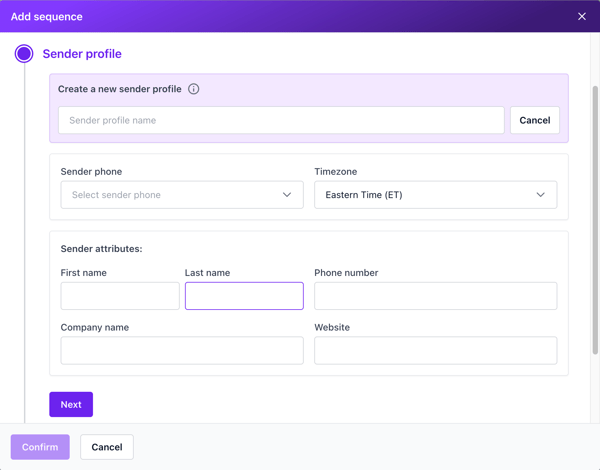Click the chevron arrow in Sender phone field

(287, 195)
